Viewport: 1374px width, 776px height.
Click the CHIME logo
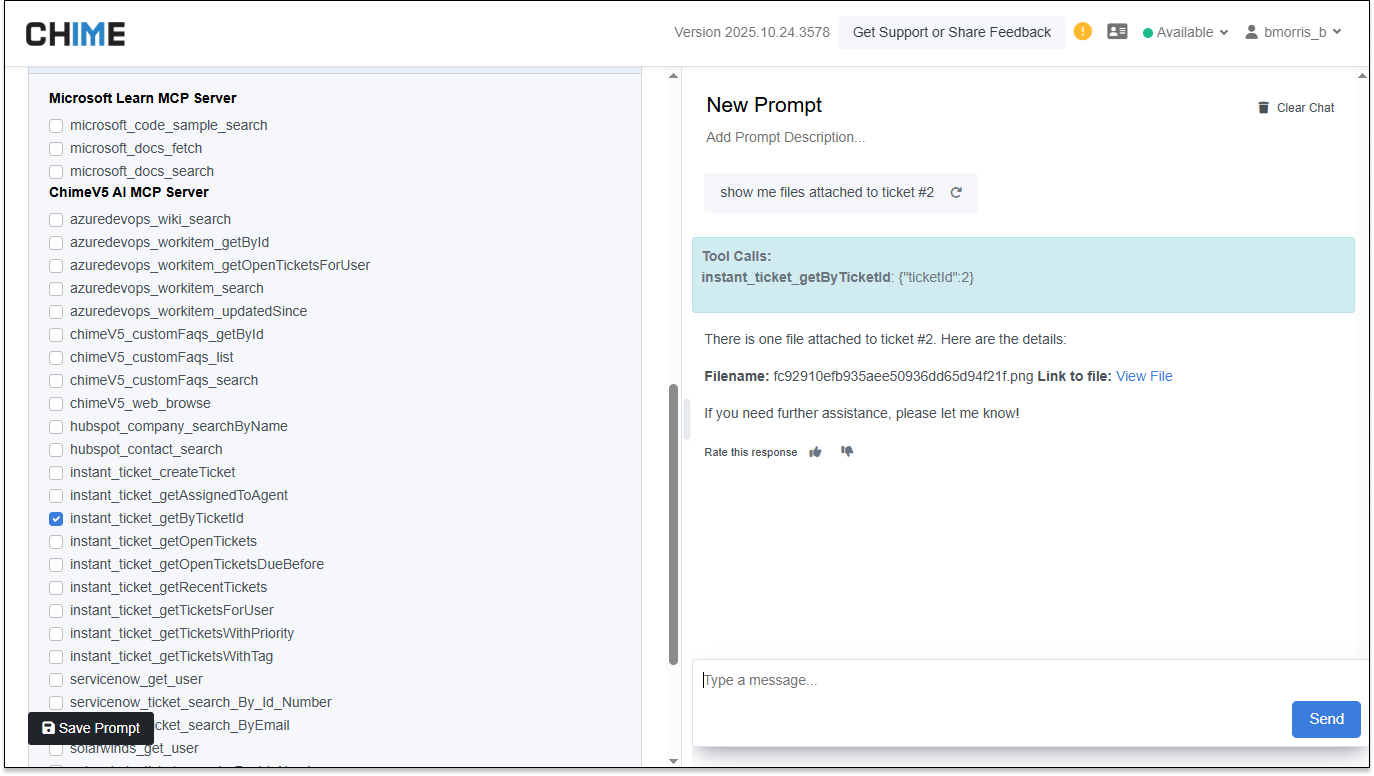[x=76, y=34]
